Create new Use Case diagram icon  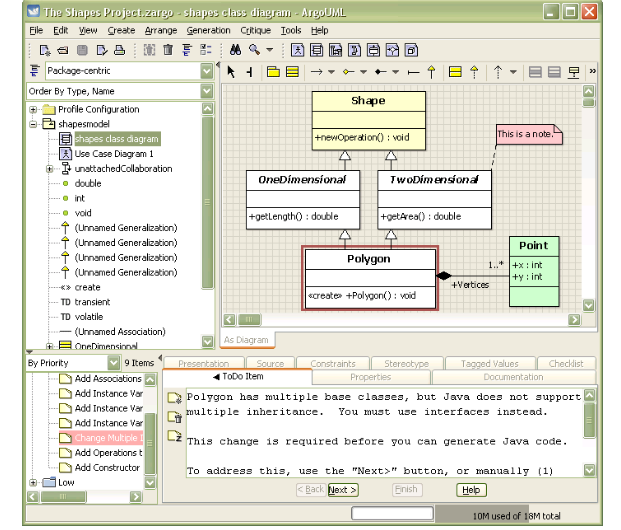297,50
